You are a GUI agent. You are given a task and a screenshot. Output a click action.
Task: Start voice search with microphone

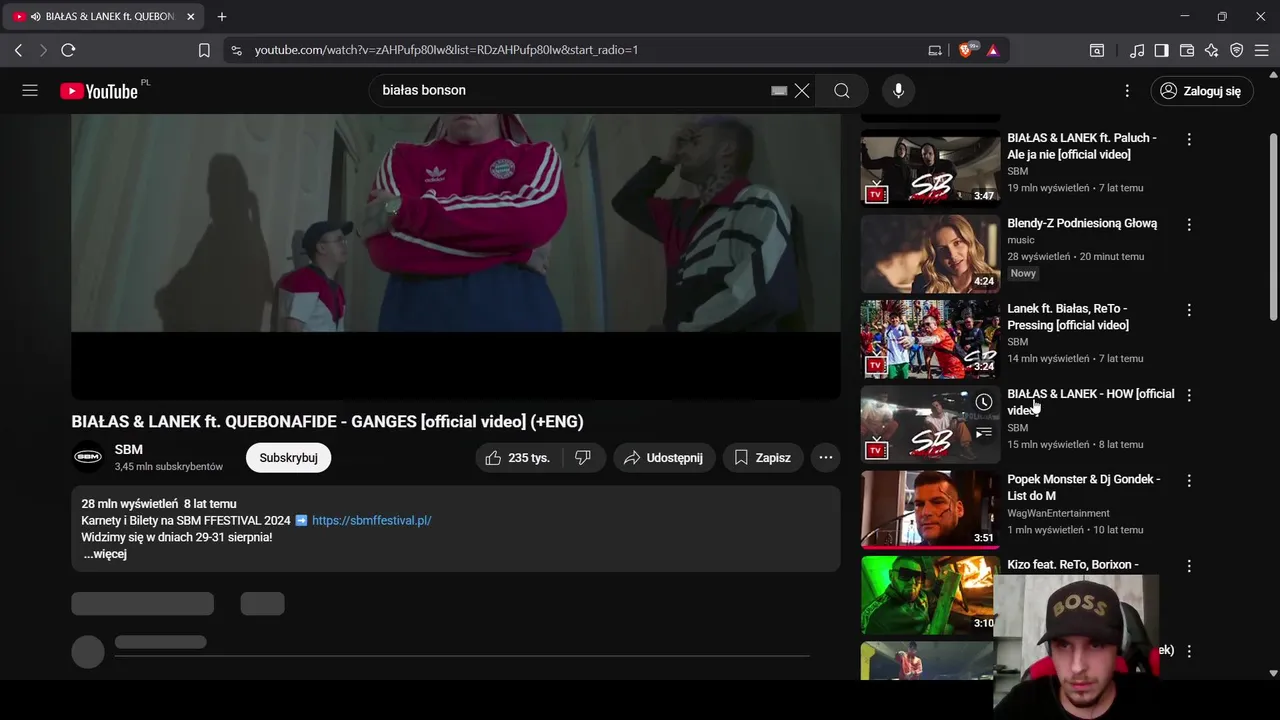(x=898, y=91)
